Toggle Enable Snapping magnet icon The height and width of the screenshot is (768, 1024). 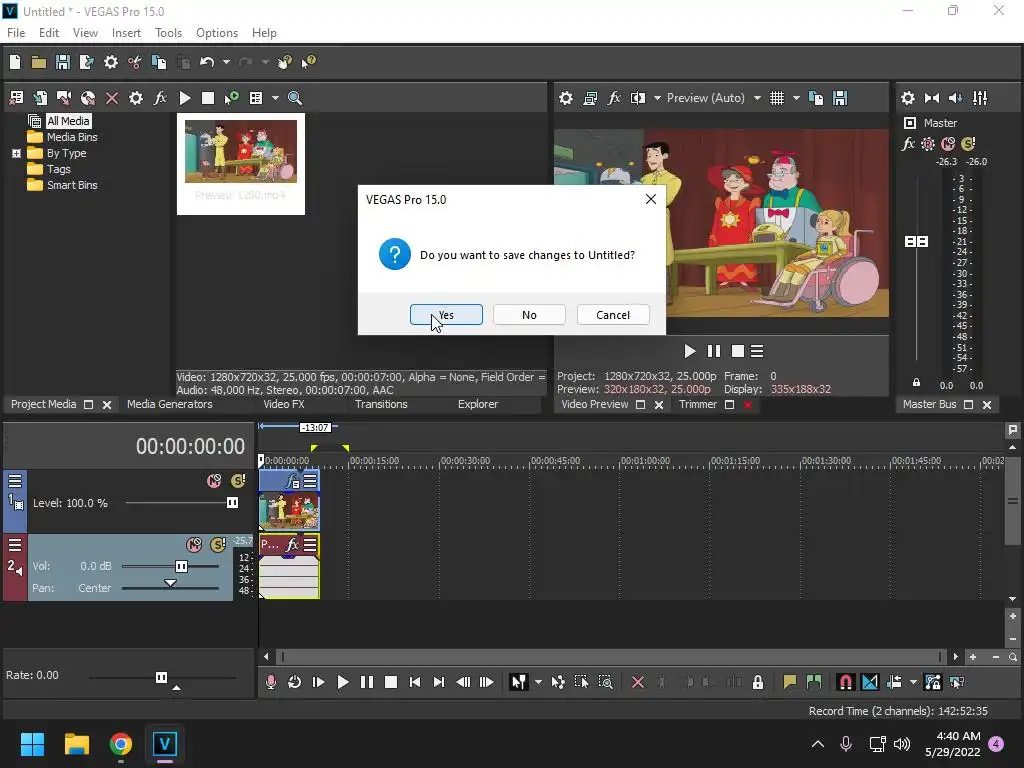click(845, 682)
